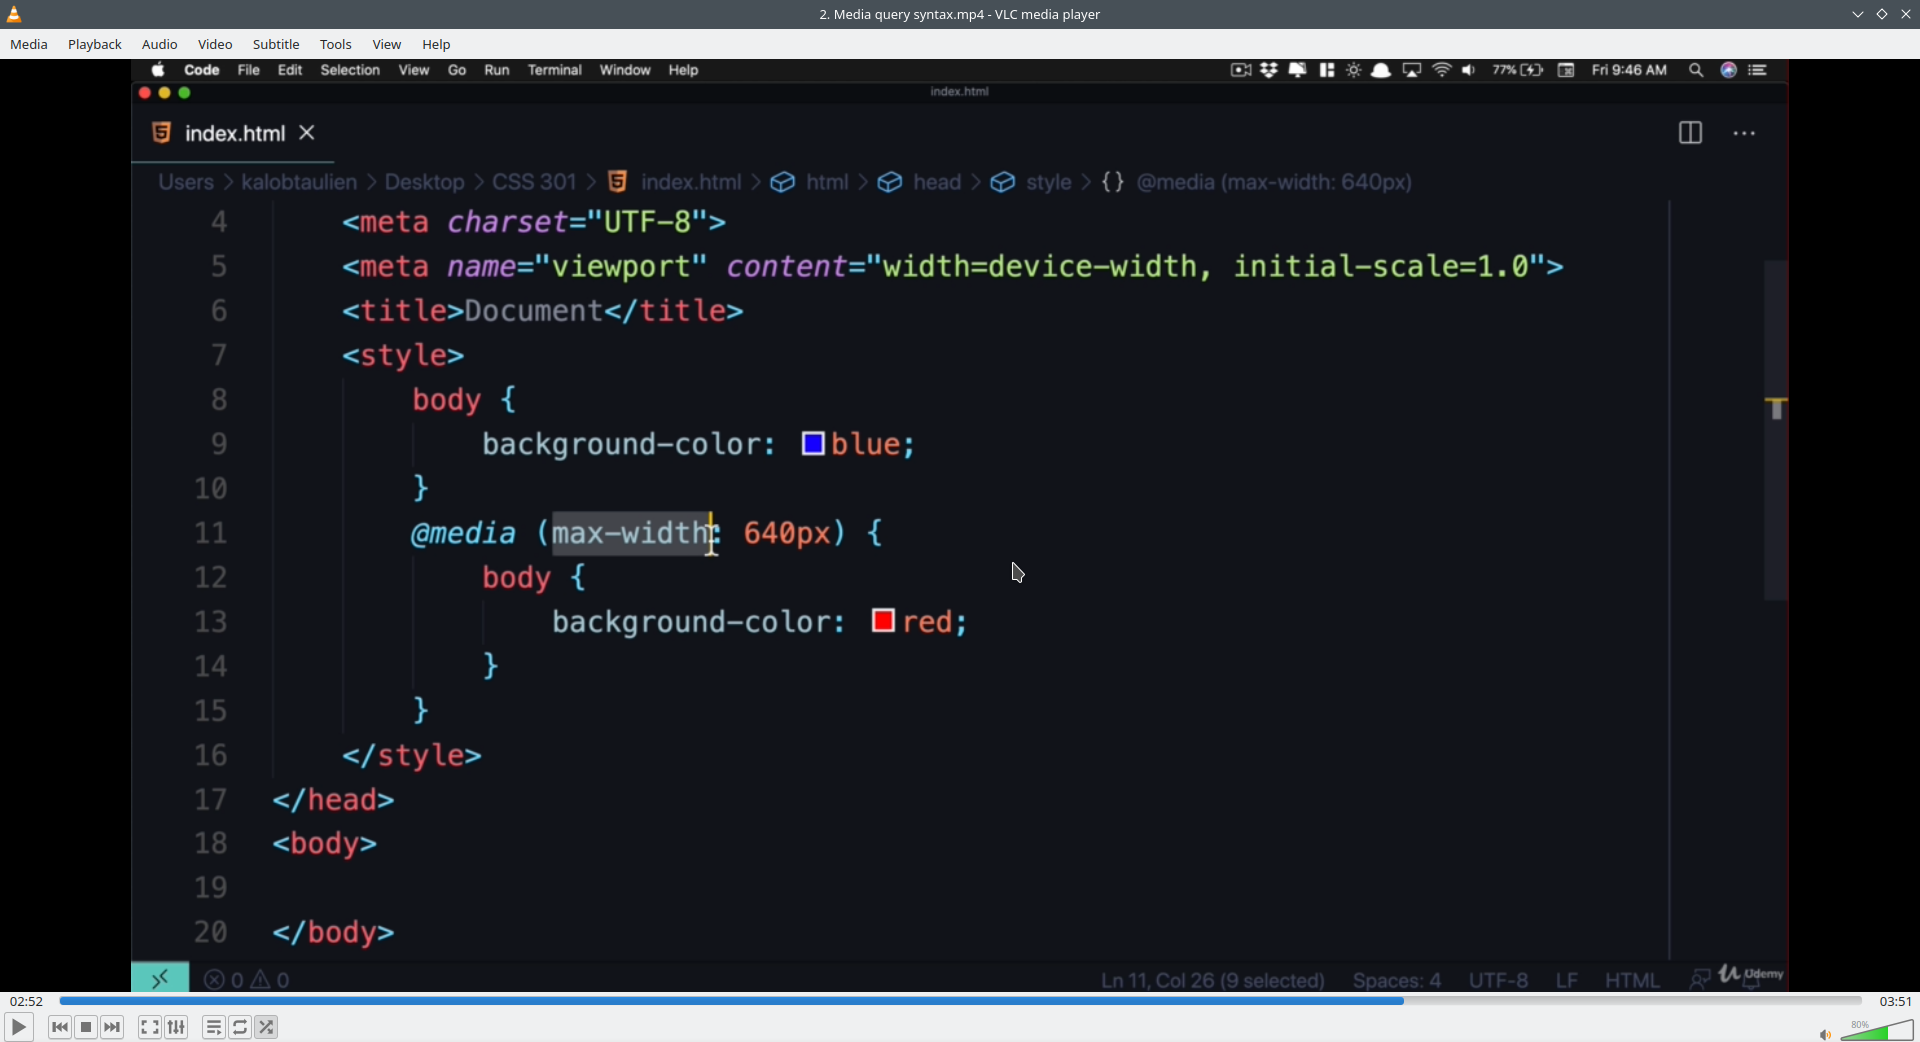Click the red color swatch on line 13
The width and height of the screenshot is (1920, 1042).
coord(883,621)
